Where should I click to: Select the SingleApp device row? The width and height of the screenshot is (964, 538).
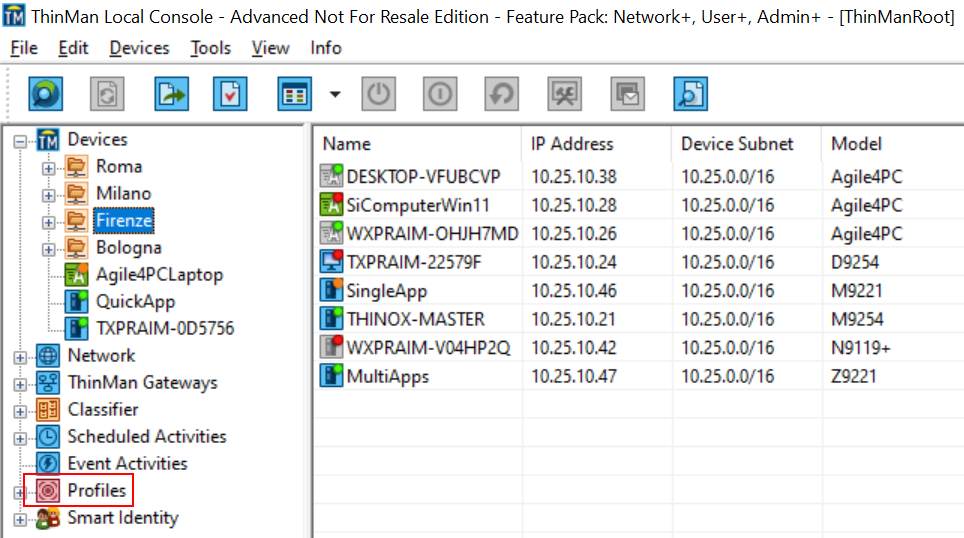[639, 291]
